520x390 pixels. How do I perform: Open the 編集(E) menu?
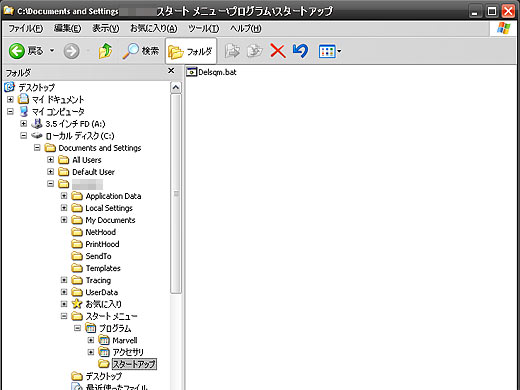(67, 29)
